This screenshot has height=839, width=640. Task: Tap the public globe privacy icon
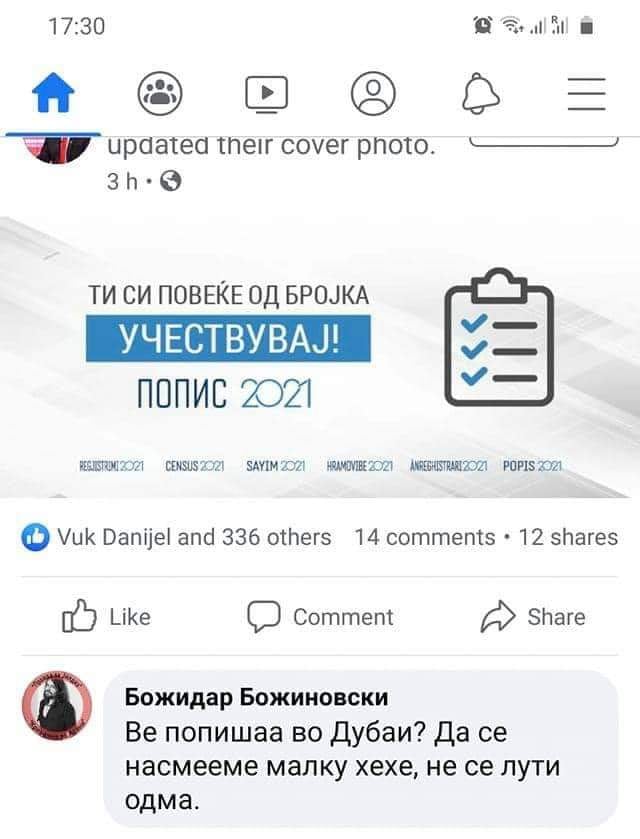pyautogui.click(x=171, y=181)
